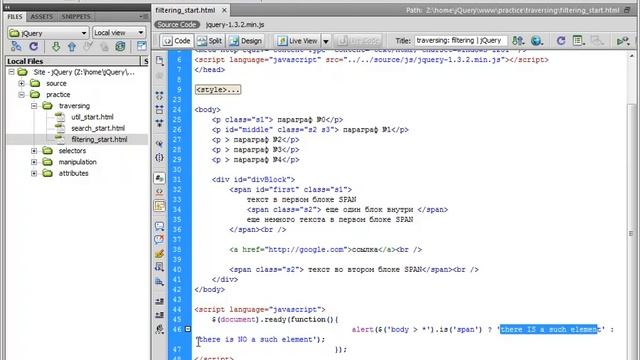This screenshot has height=360, width=640.
Task: Open the jQuery site dropdown
Action: 48,33
